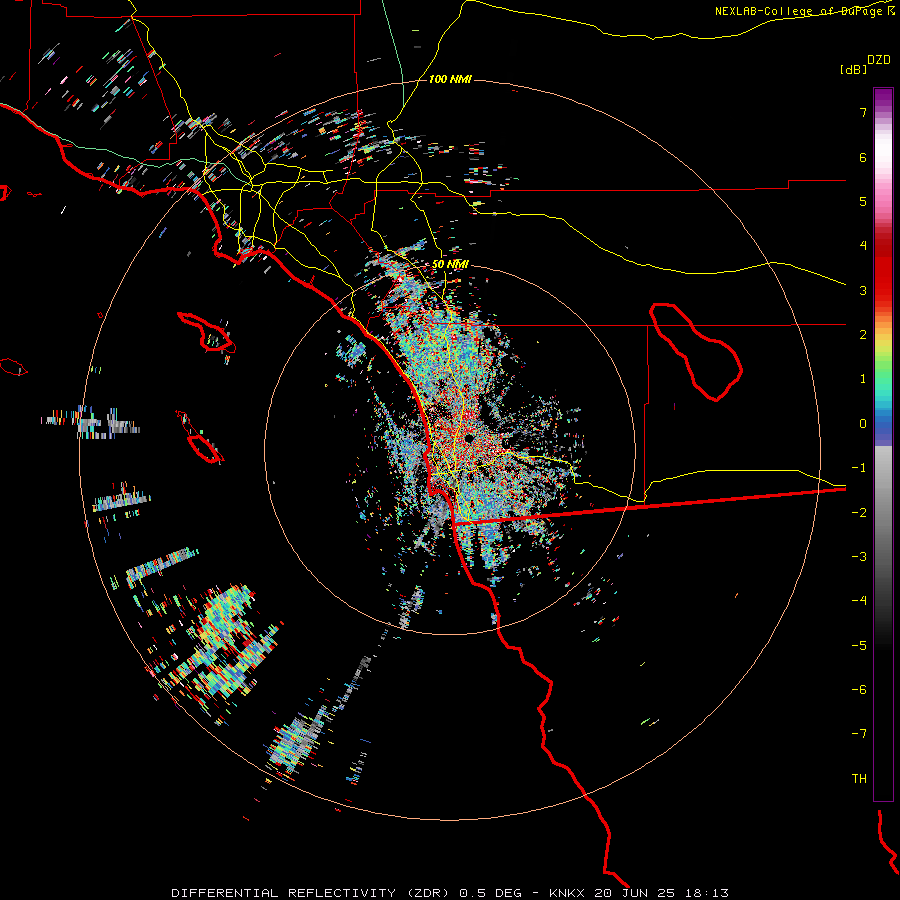This screenshot has width=900, height=900.
Task: Click the large multicolor echo cluster offshore southwest
Action: [x=221, y=643]
